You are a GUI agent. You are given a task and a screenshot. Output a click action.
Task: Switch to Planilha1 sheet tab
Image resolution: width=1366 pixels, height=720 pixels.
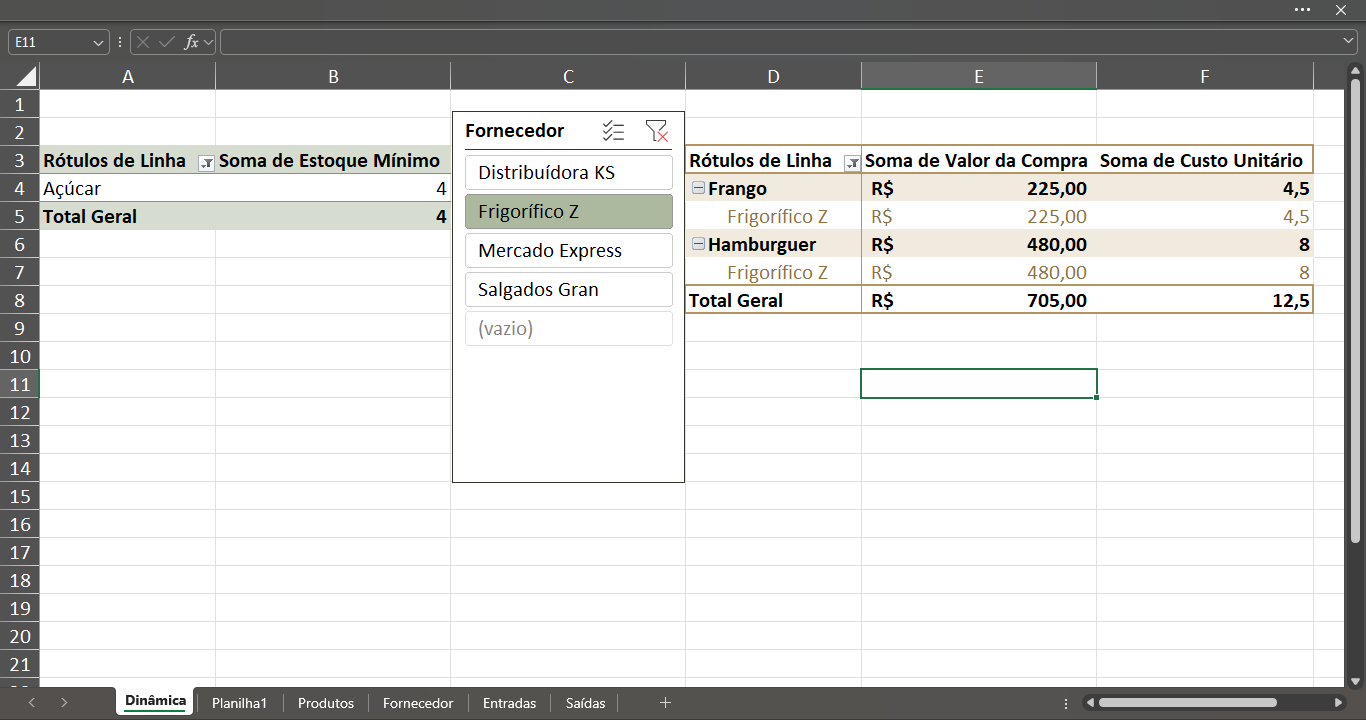click(x=239, y=703)
